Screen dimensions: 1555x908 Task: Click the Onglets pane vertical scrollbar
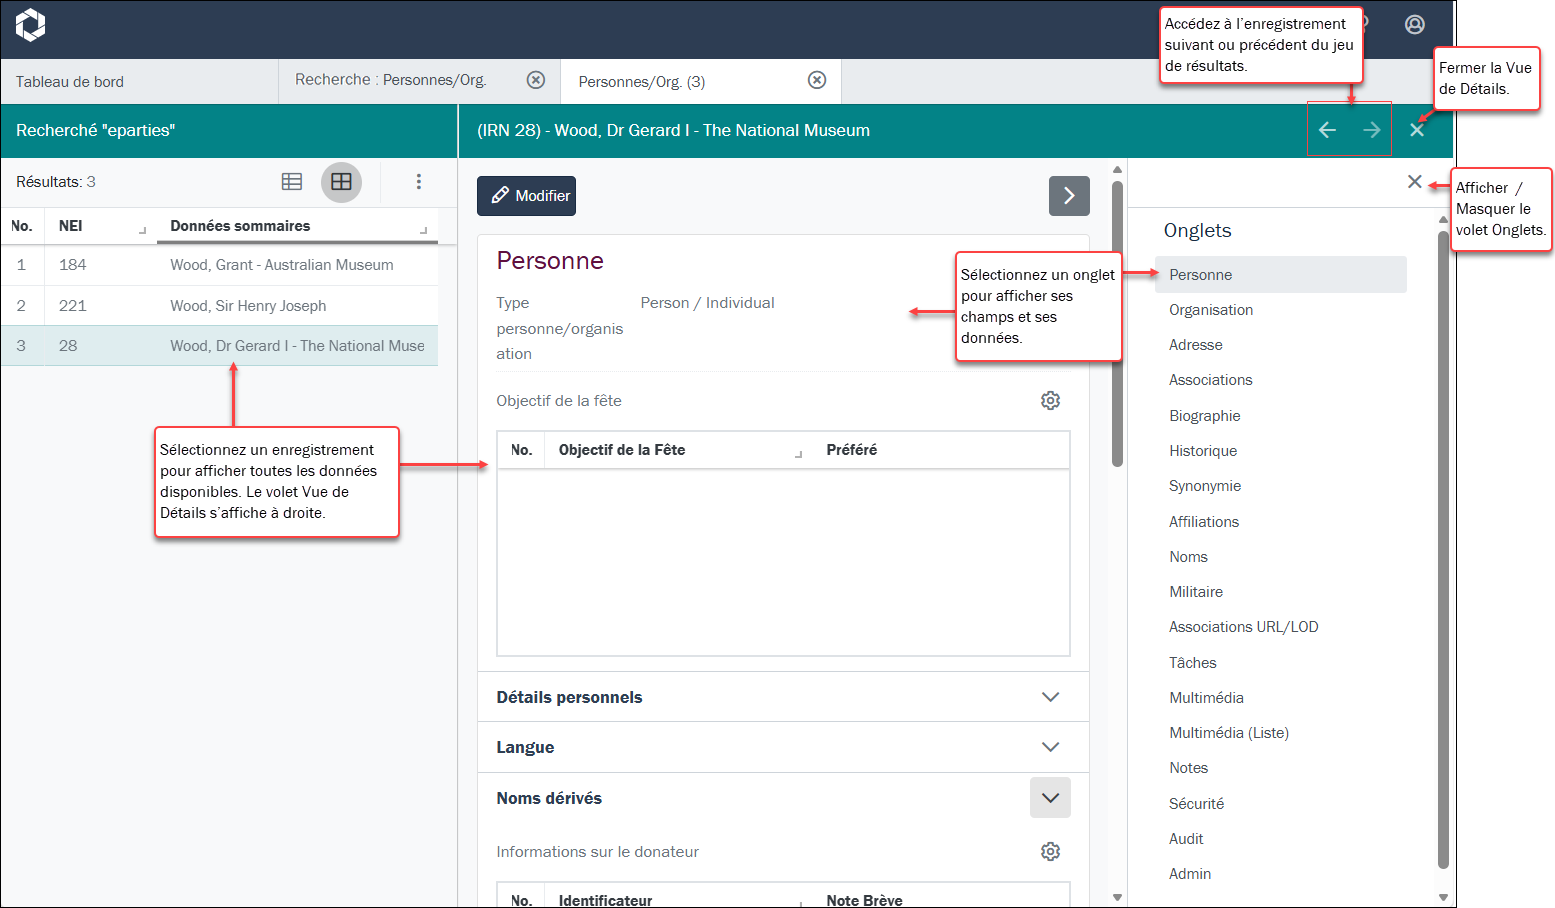tap(1443, 550)
